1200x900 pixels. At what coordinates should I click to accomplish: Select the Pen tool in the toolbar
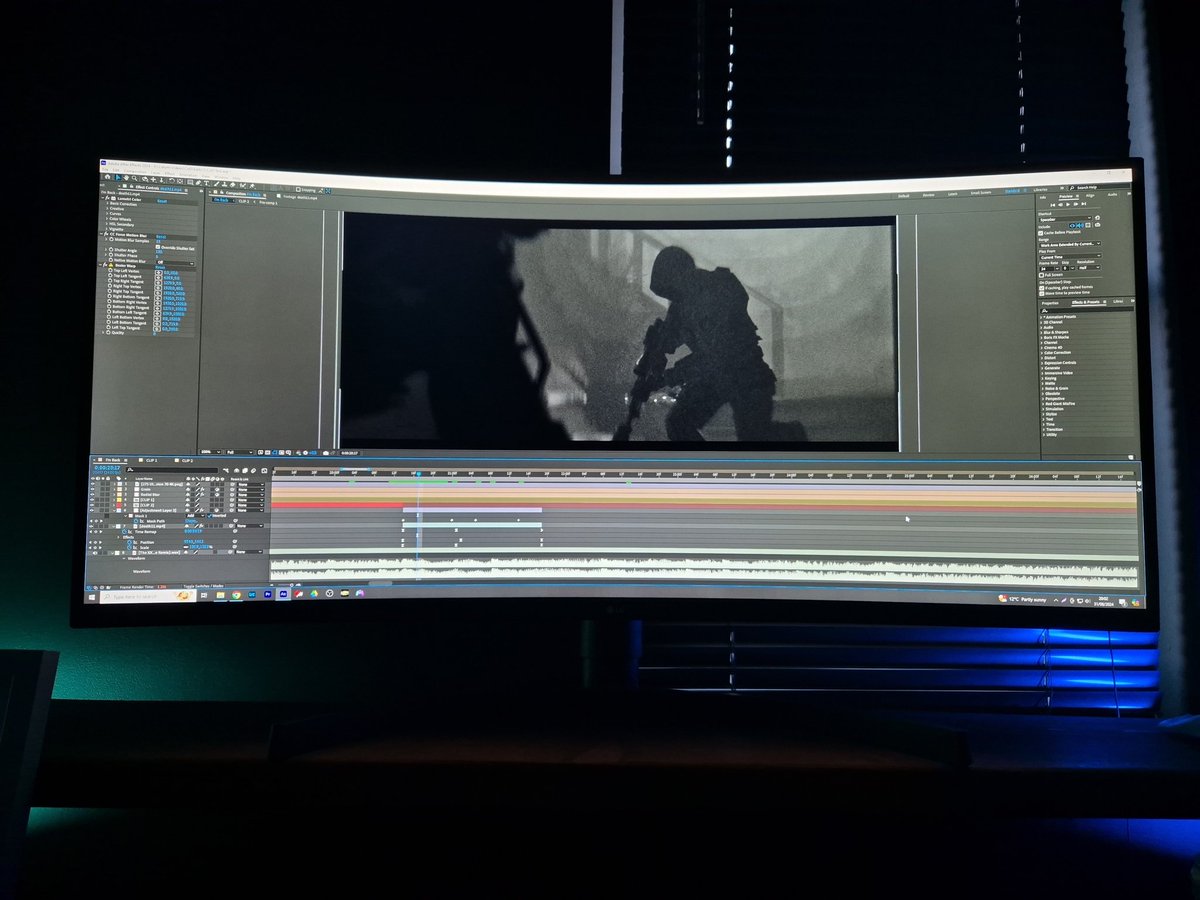(x=198, y=182)
